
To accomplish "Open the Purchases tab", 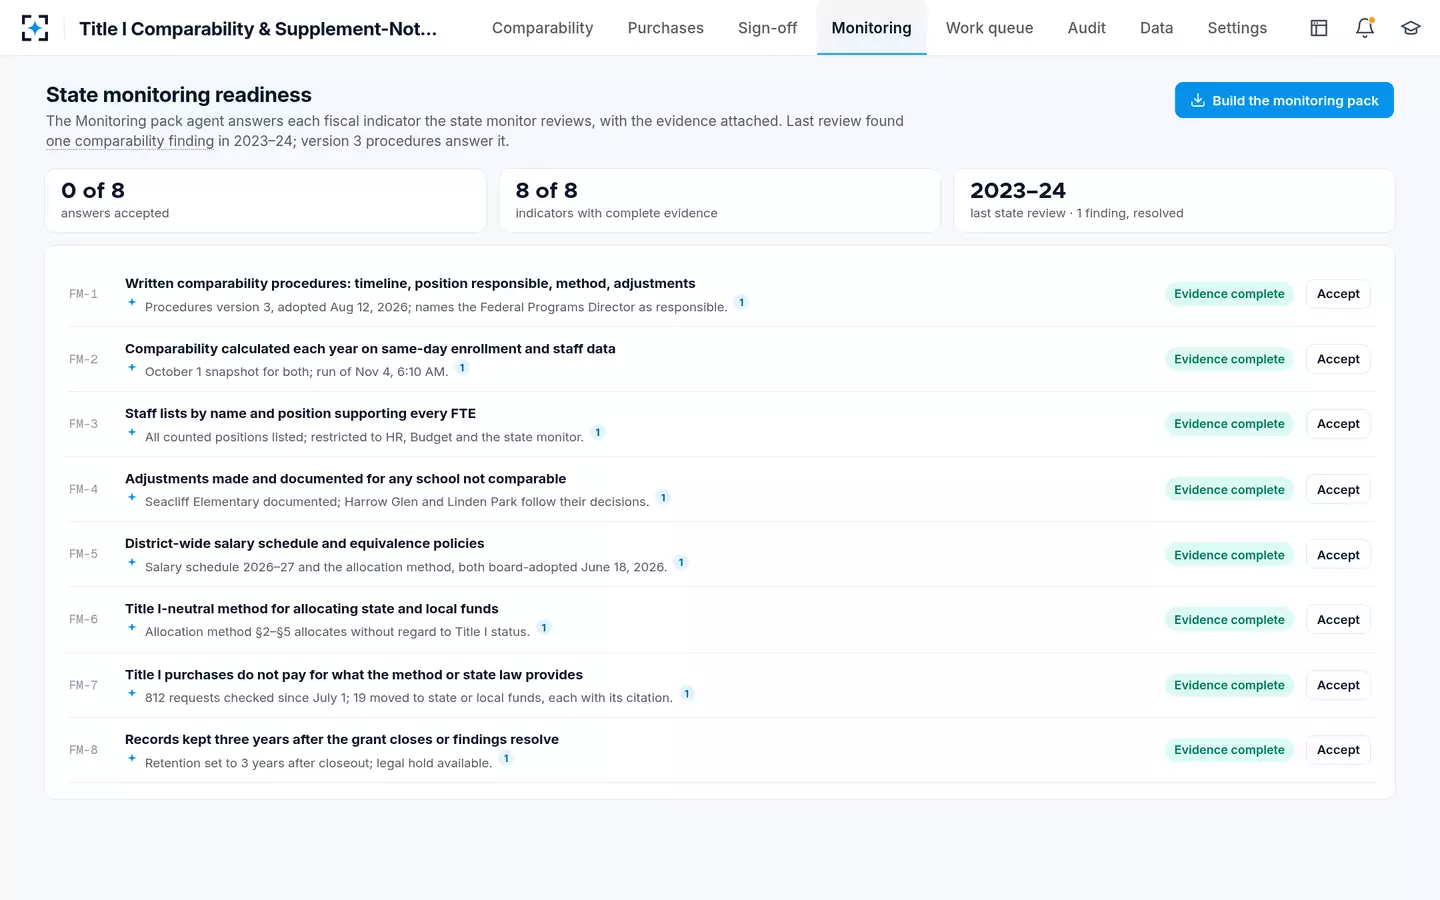I will click(x=666, y=28).
